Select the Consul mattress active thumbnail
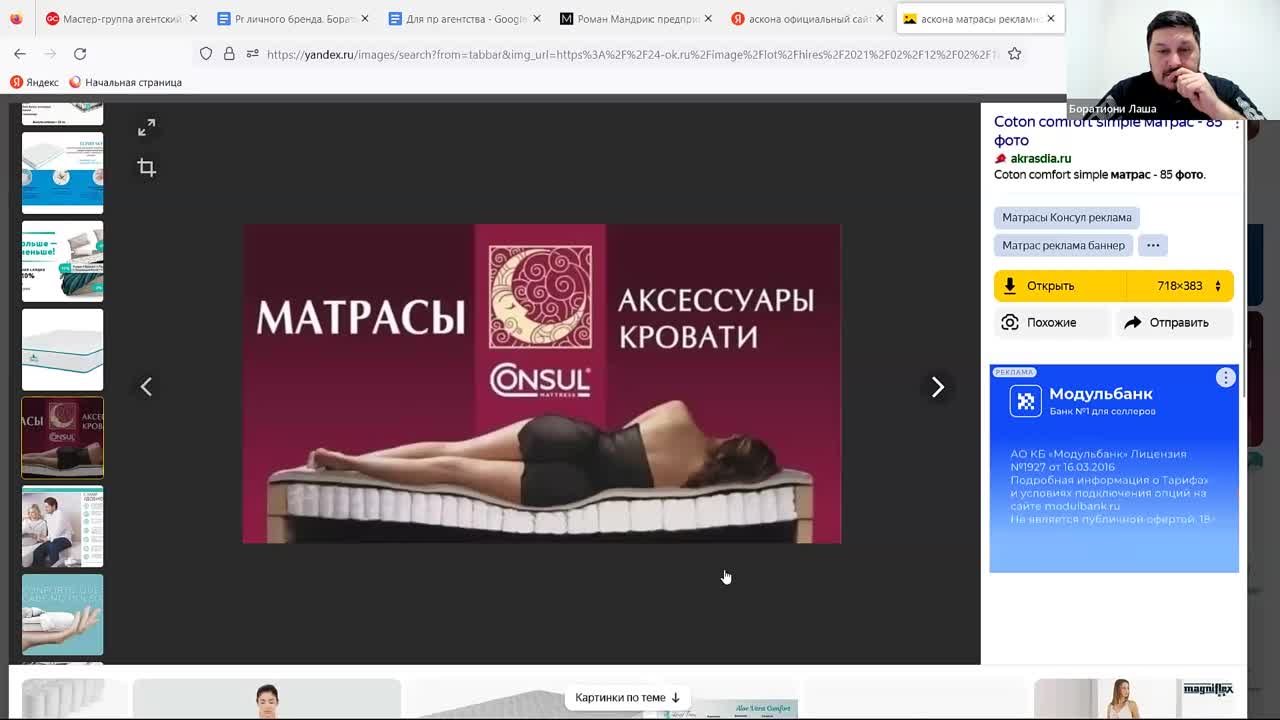This screenshot has height=720, width=1280. tap(62, 437)
